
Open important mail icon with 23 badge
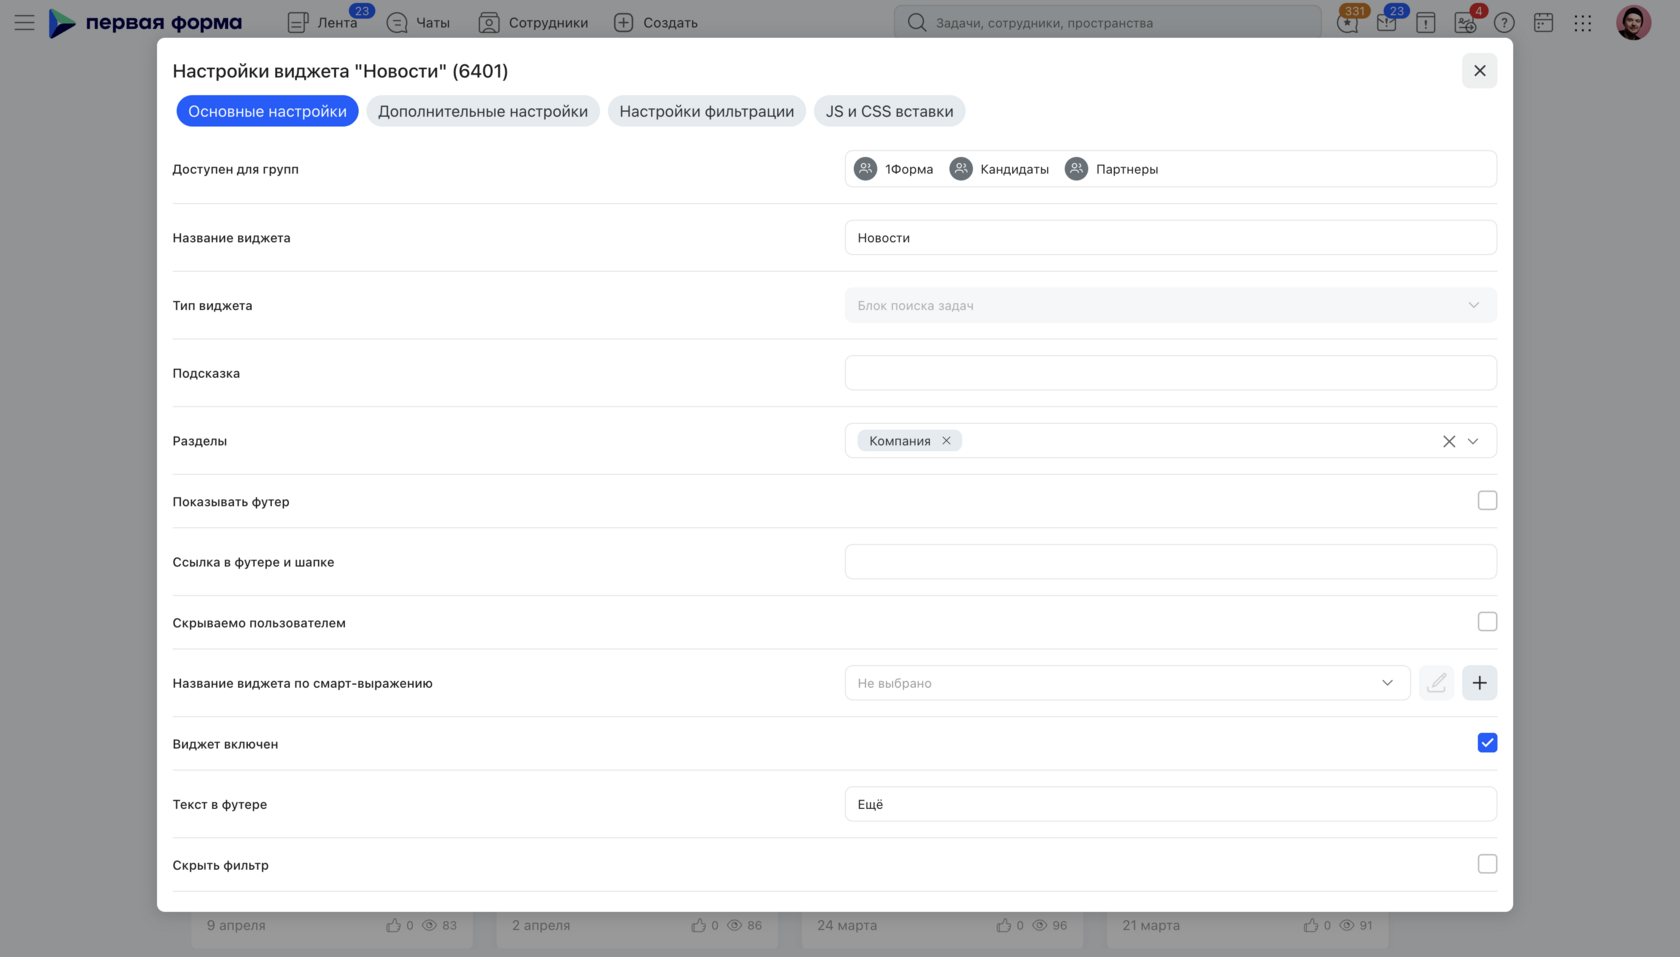(1386, 22)
